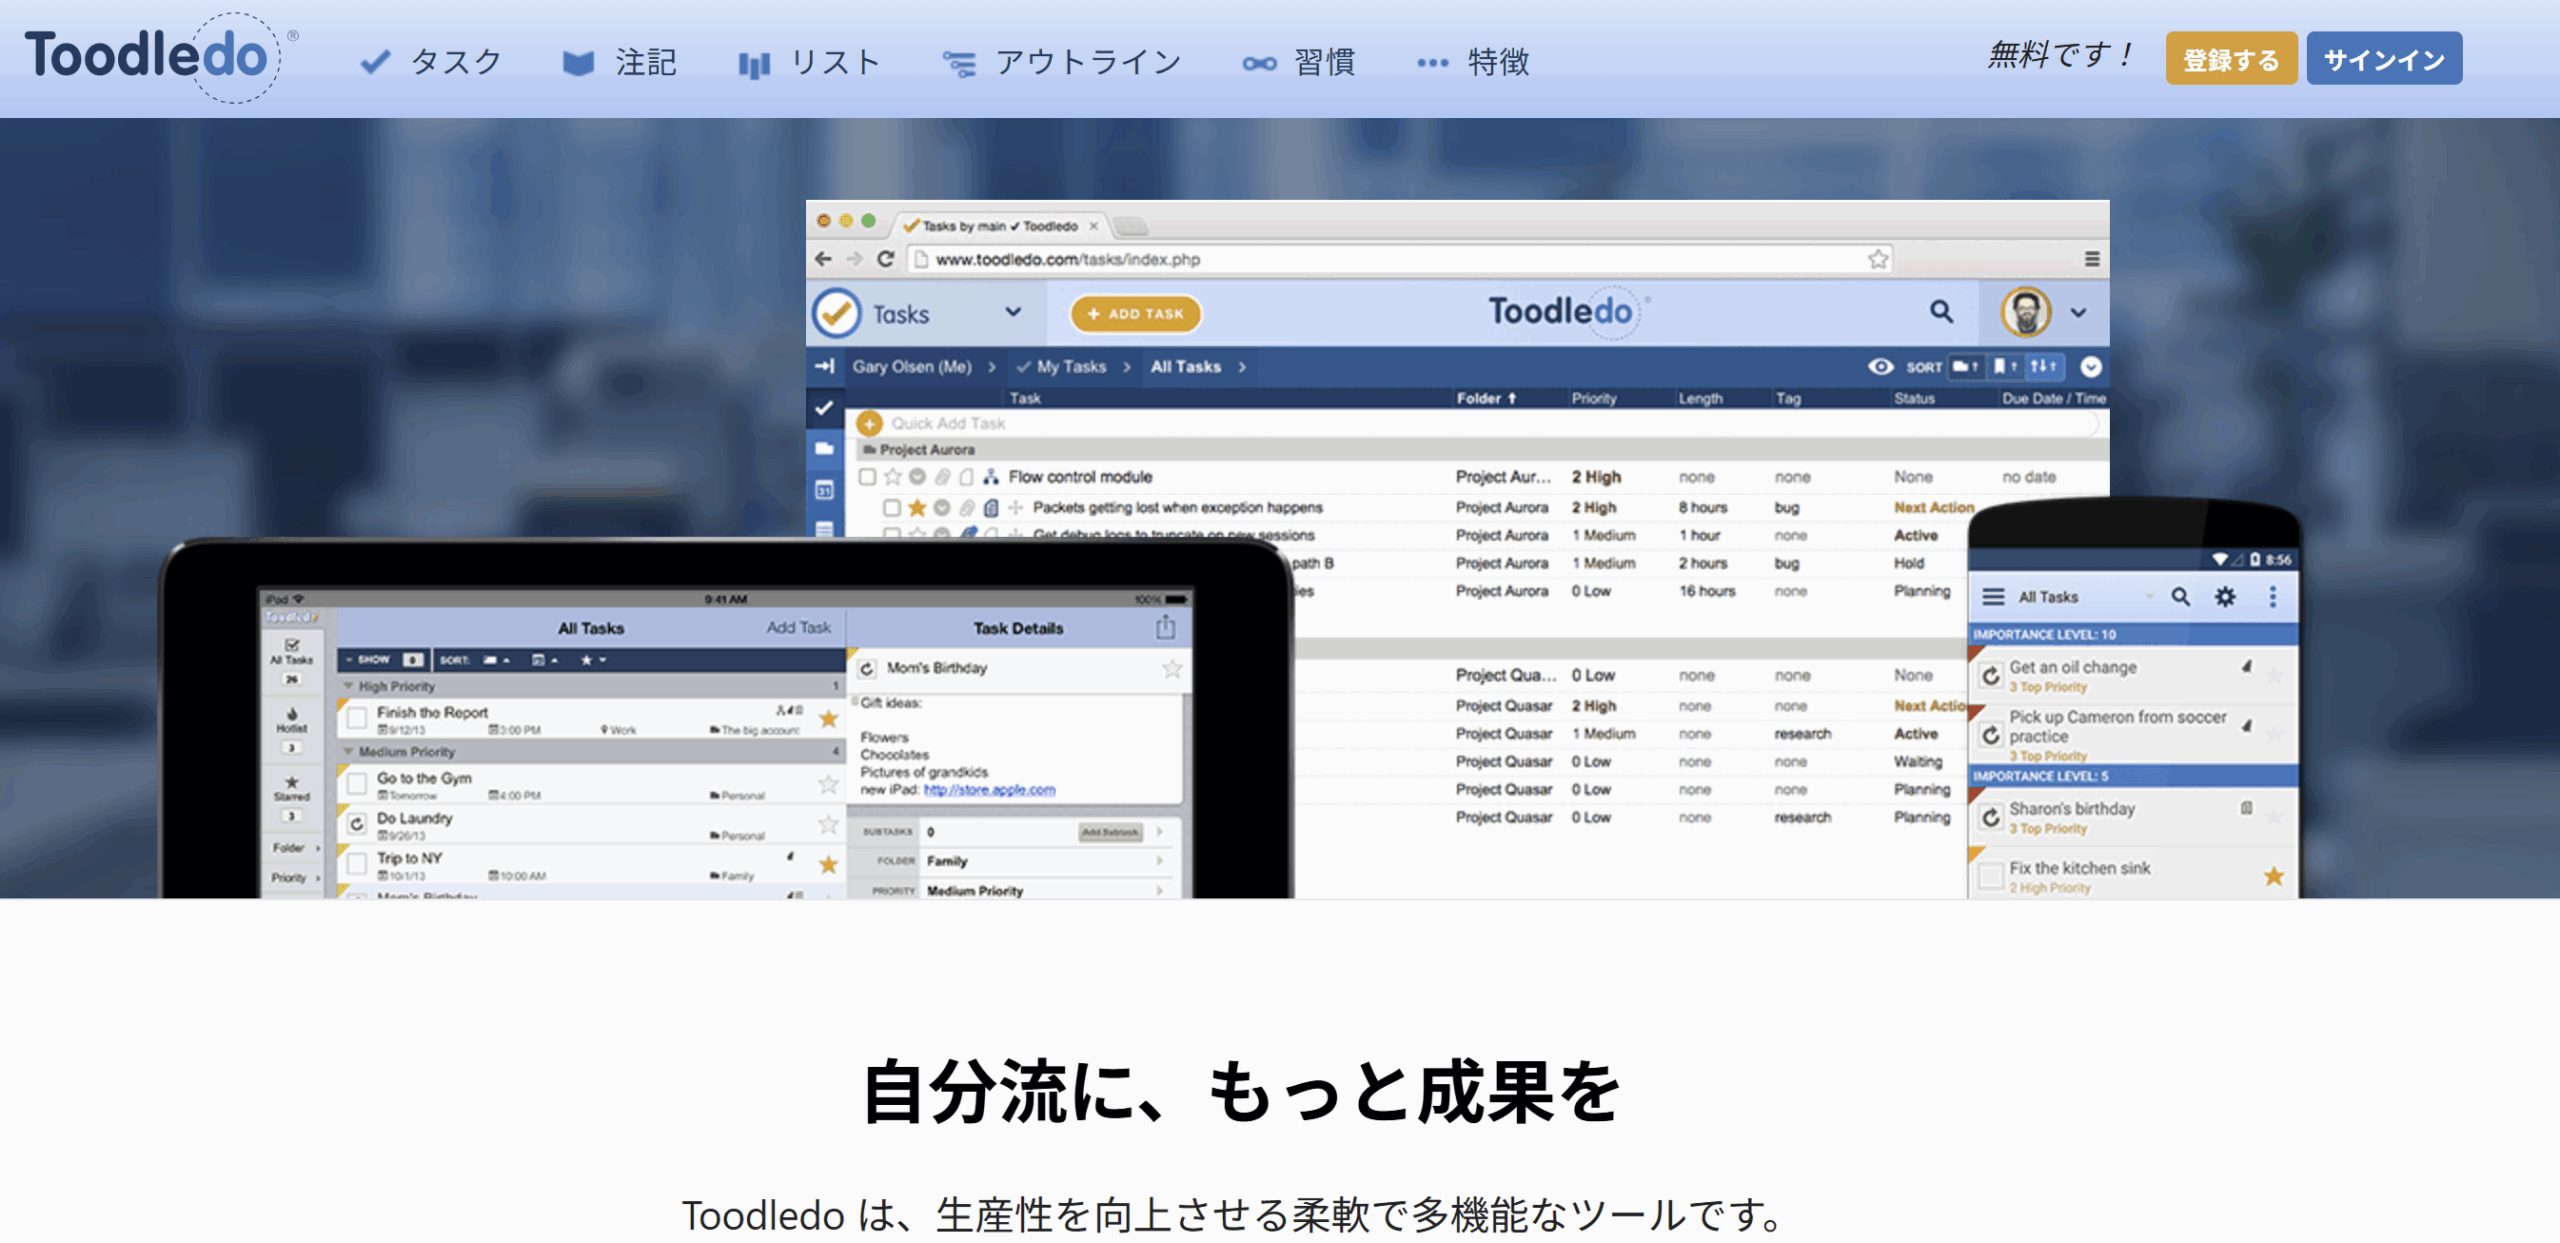Click the blue サインイン button
This screenshot has height=1243, width=2560.
pos(2384,59)
